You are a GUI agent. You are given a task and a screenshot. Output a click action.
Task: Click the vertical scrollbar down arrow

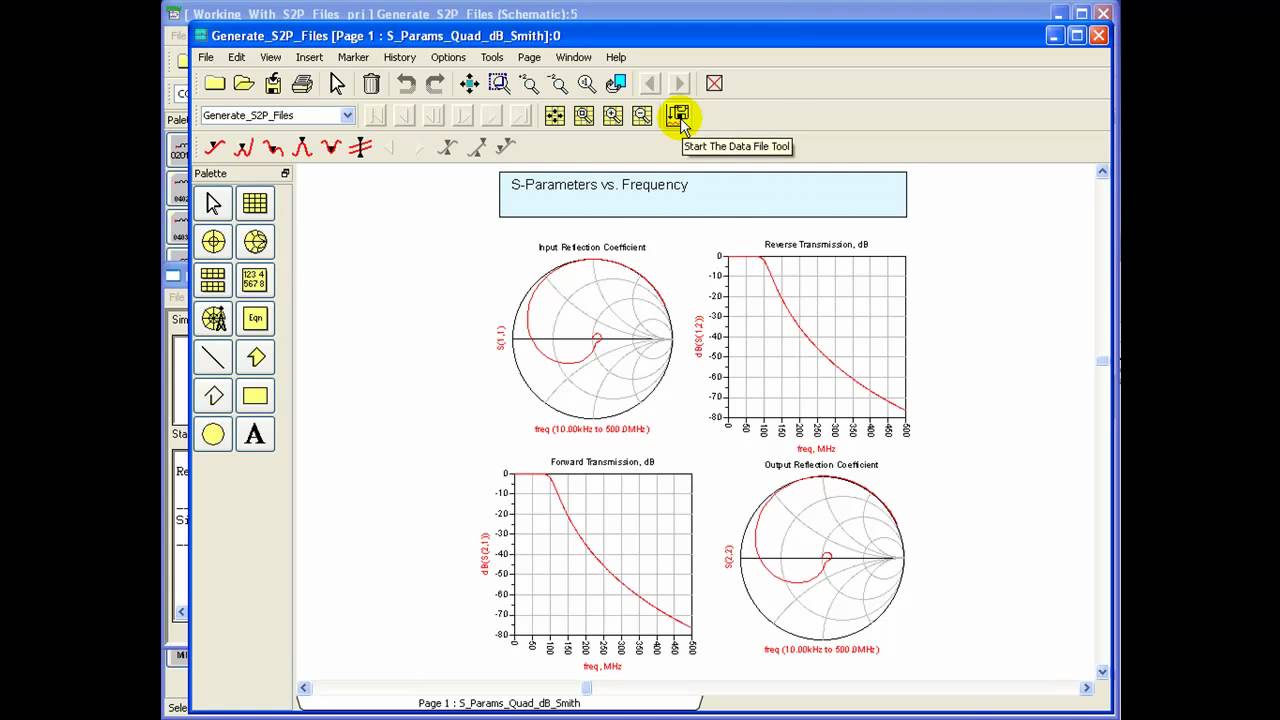[x=1102, y=672]
